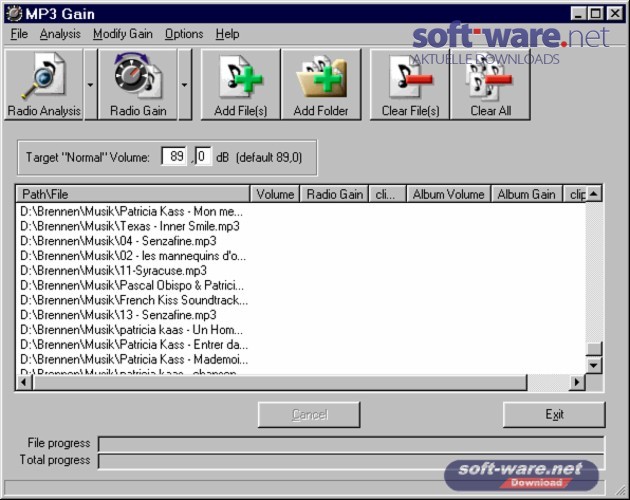The width and height of the screenshot is (630, 500).
Task: Click the target volume whole-number field showing 89
Action: [x=174, y=156]
